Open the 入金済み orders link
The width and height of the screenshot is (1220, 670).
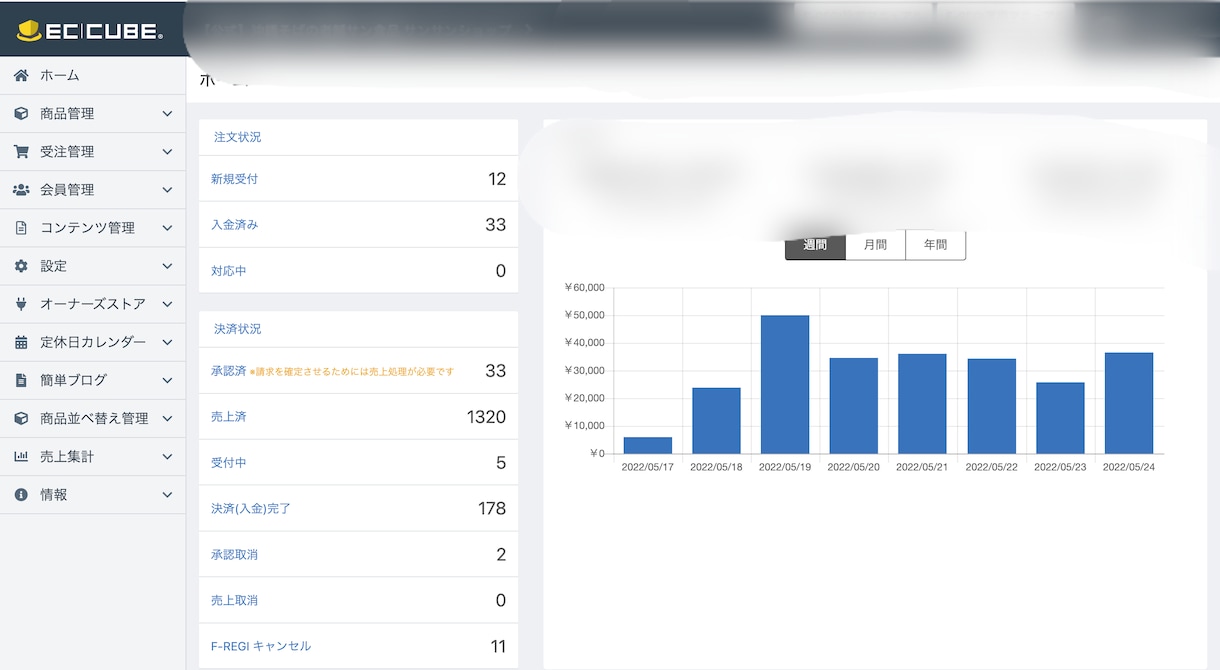(234, 225)
